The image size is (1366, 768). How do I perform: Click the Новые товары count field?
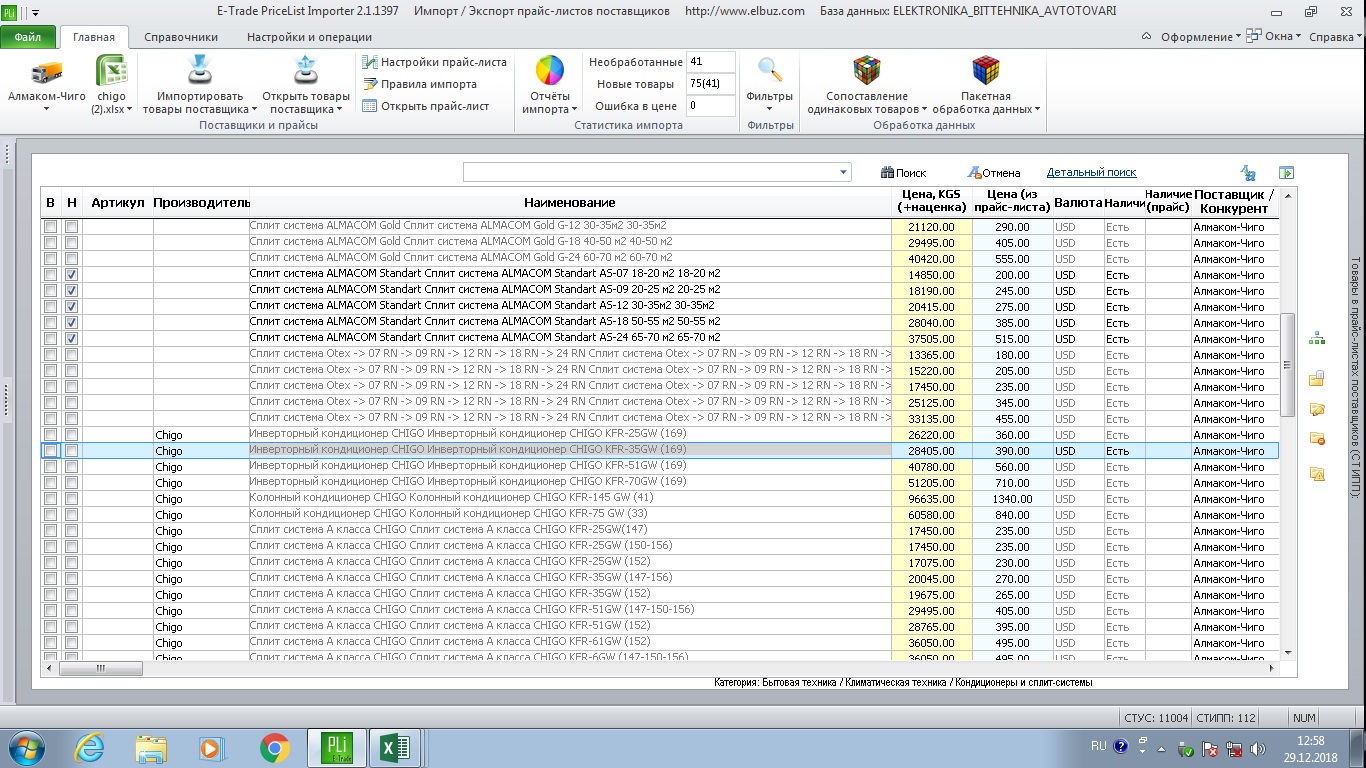click(x=711, y=84)
